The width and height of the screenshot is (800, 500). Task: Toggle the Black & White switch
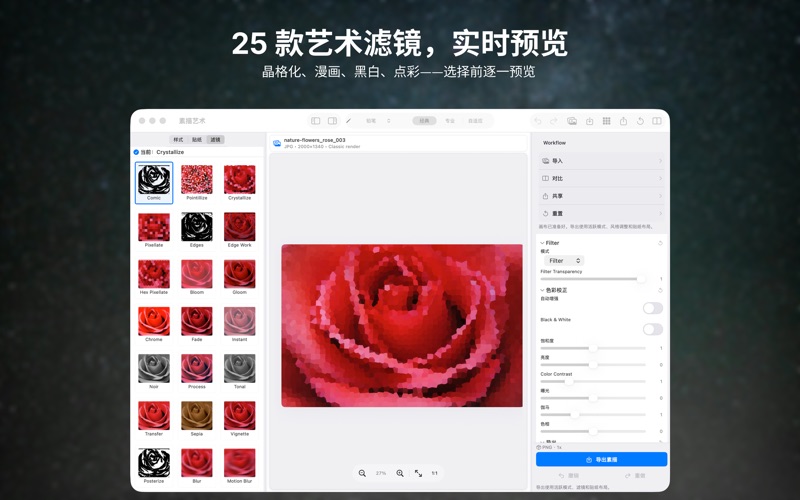653,329
